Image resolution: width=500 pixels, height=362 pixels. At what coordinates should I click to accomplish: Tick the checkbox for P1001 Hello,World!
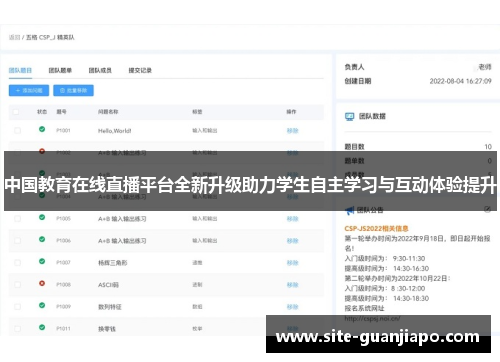point(17,130)
